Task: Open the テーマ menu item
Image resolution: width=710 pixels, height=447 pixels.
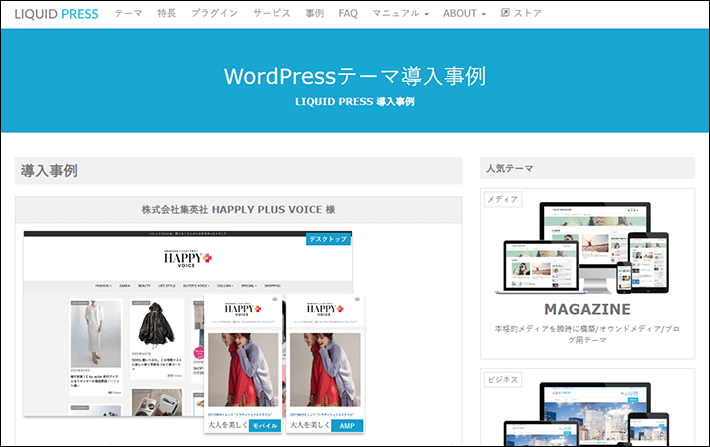Action: pyautogui.click(x=128, y=14)
